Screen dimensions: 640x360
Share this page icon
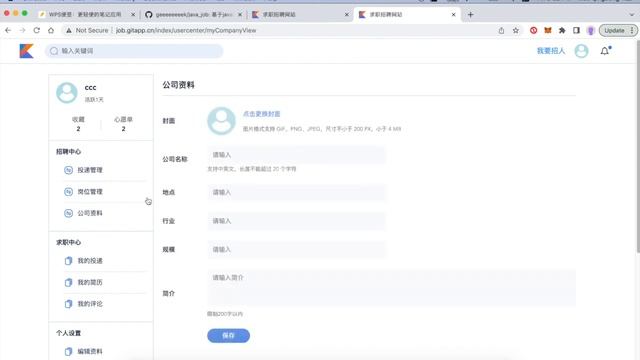501,30
